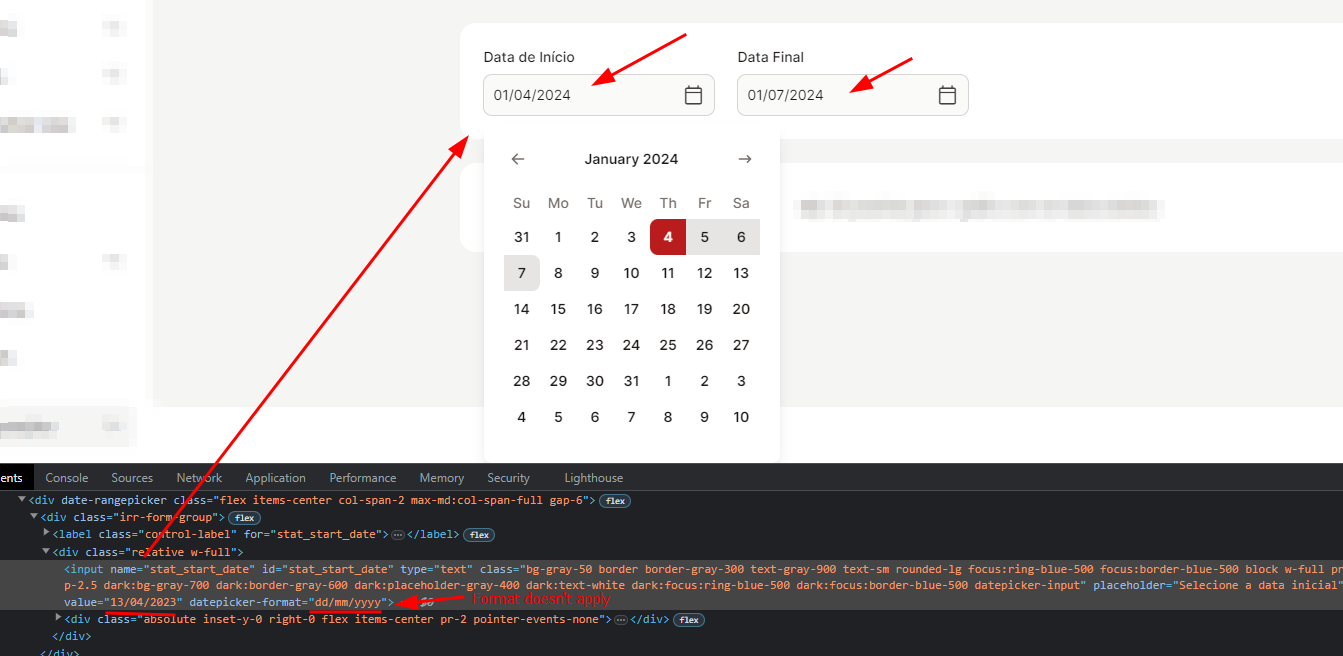Click the flex badge on the date-rangepicker div
Image resolution: width=1343 pixels, height=656 pixels.
[x=614, y=500]
